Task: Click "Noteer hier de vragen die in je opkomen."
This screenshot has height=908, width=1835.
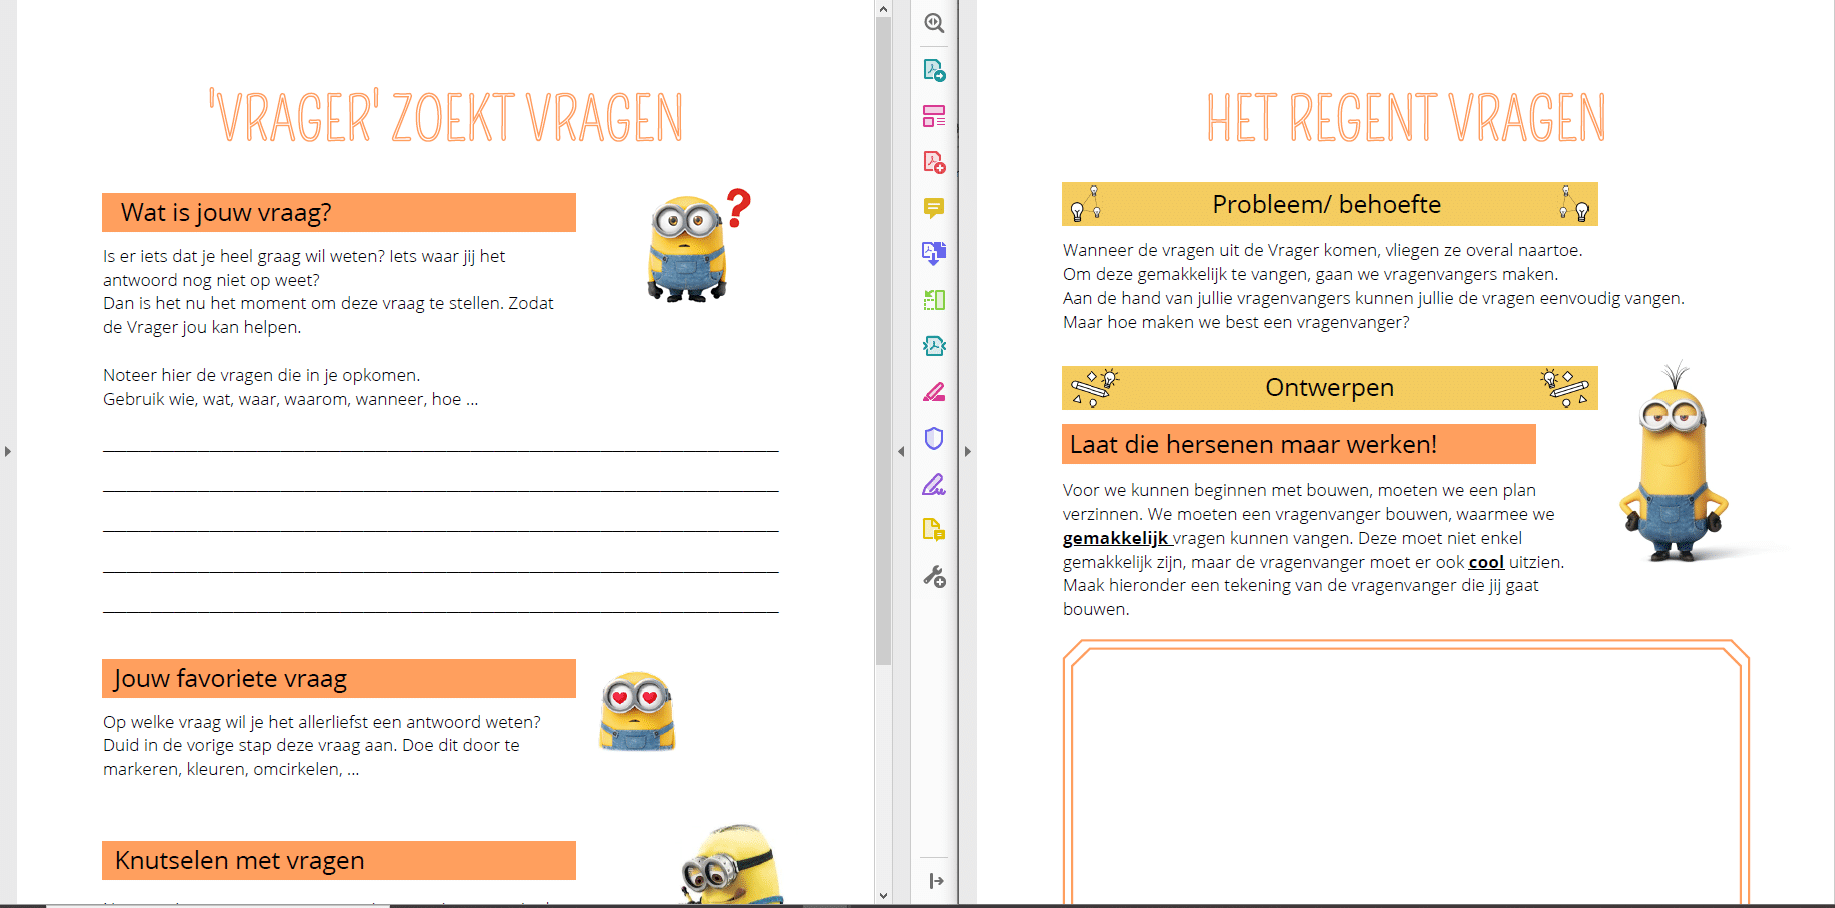Action: [262, 376]
